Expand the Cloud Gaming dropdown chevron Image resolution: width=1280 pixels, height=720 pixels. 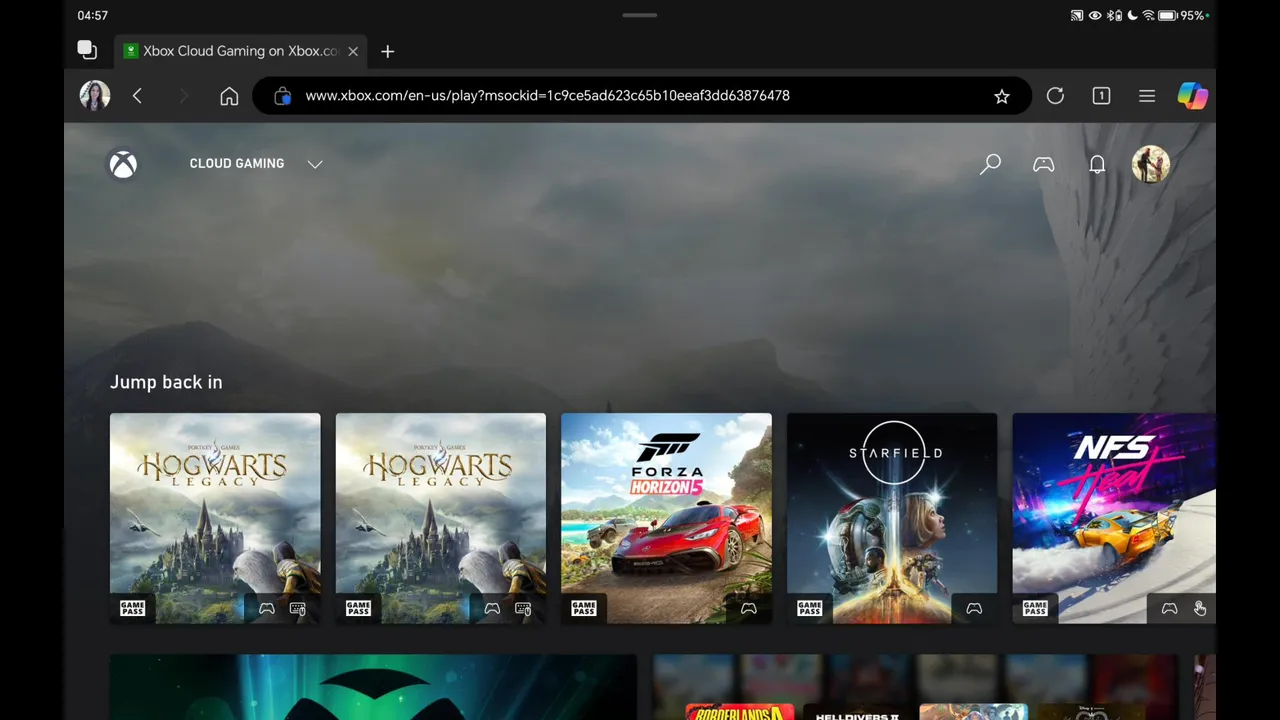tap(315, 164)
